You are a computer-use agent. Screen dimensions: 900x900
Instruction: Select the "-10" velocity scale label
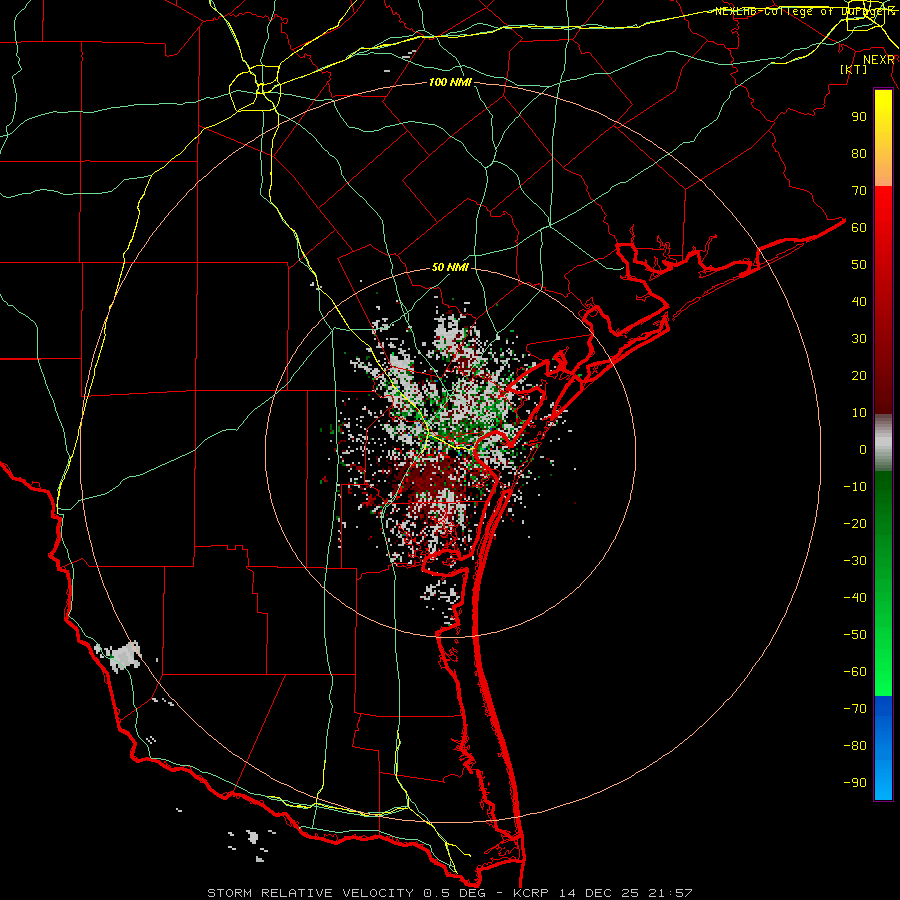tap(855, 487)
